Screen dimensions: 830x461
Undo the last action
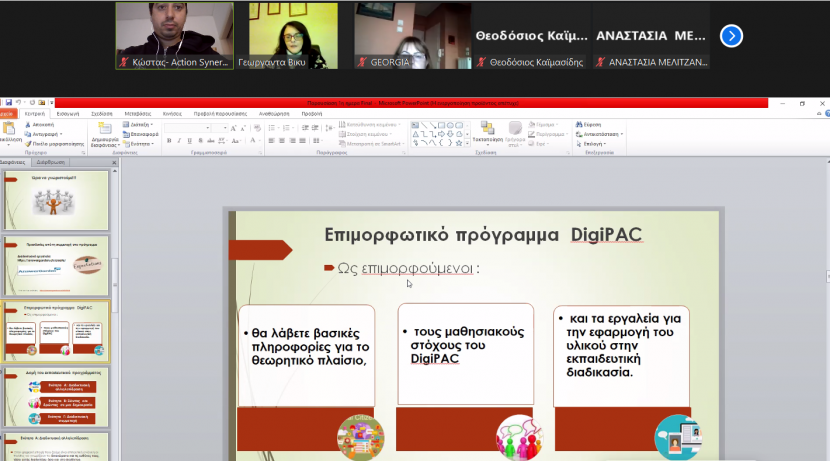(x=19, y=103)
